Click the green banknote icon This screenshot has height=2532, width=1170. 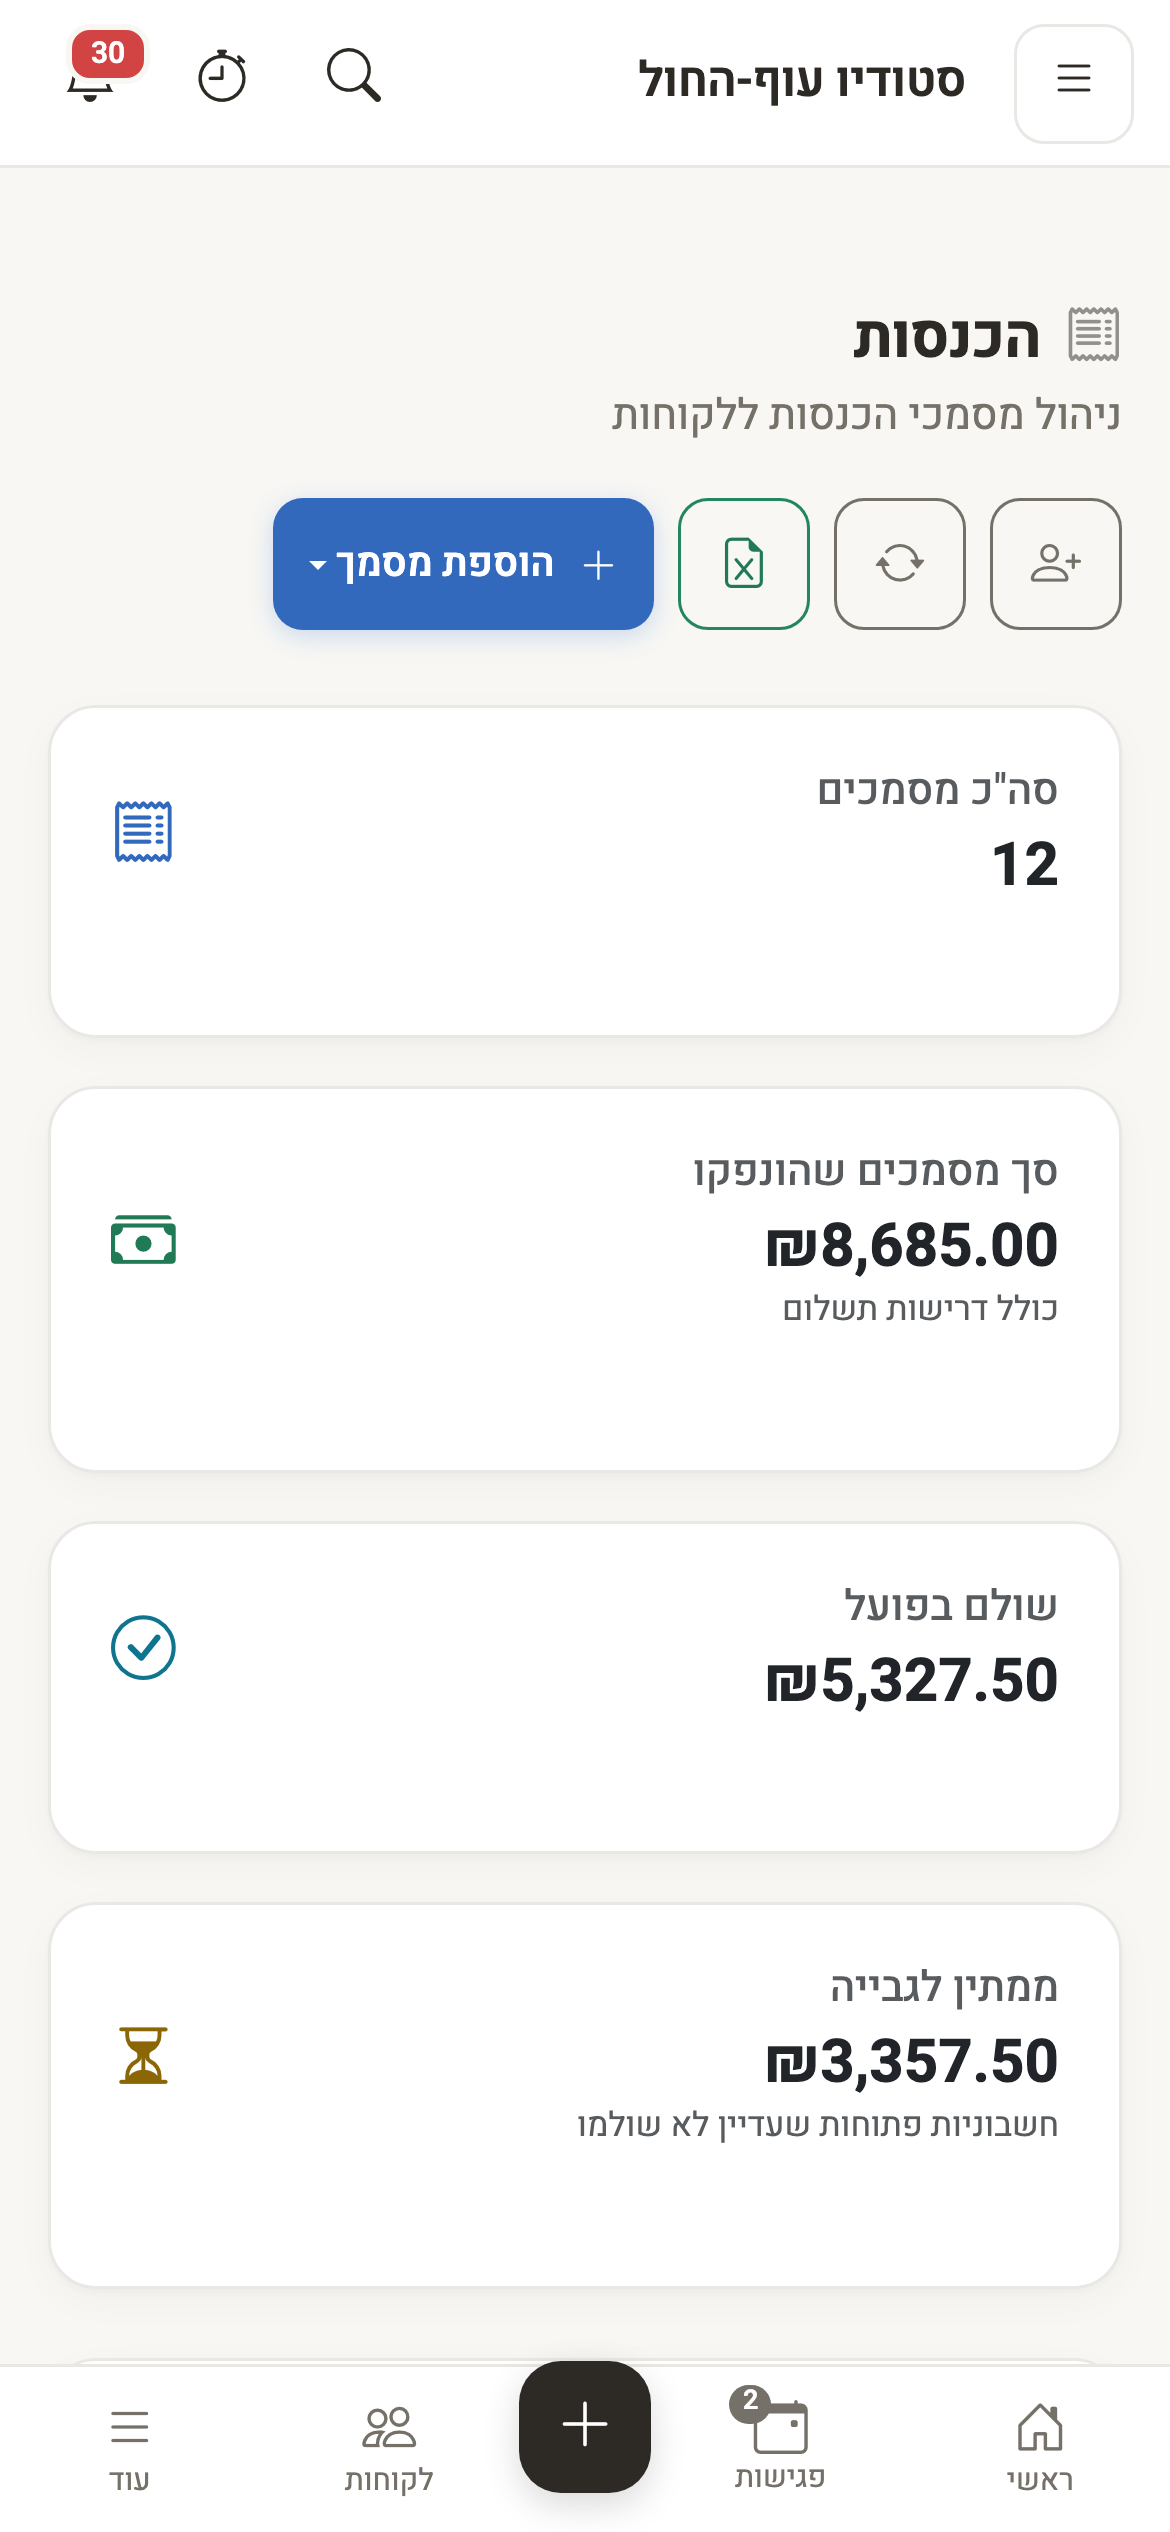pyautogui.click(x=143, y=1240)
